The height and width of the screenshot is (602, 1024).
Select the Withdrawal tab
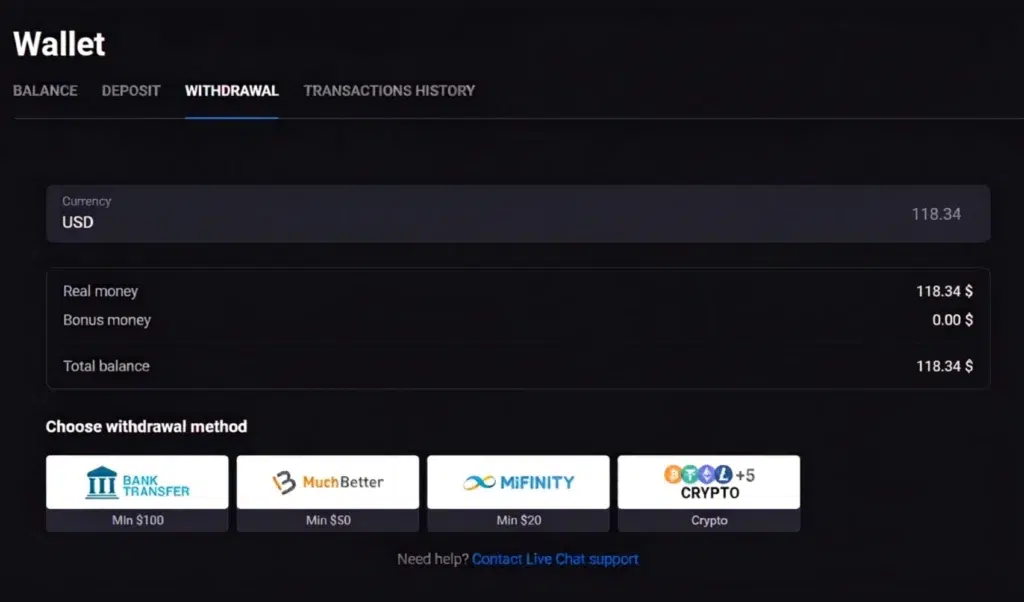tap(232, 90)
